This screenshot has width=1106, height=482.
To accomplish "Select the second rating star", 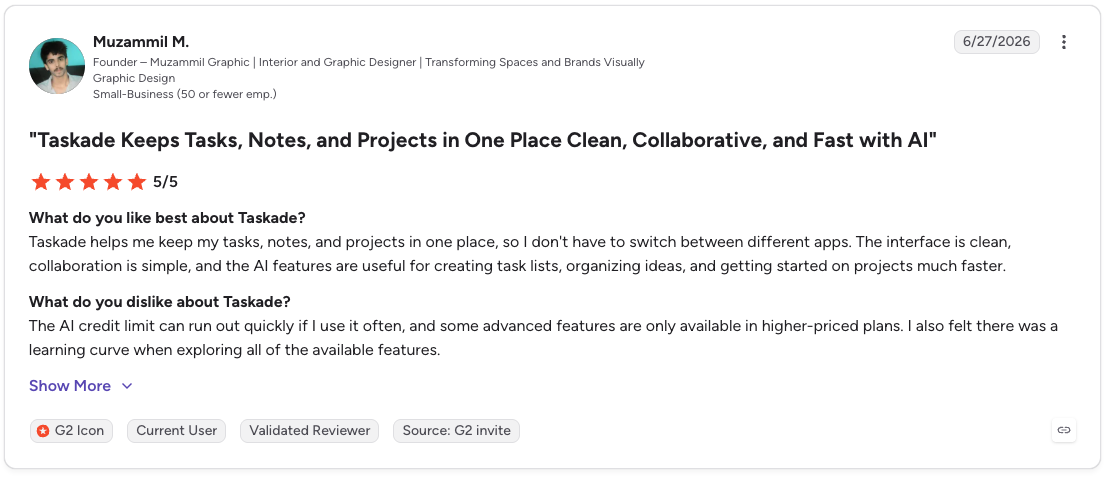I will [65, 182].
